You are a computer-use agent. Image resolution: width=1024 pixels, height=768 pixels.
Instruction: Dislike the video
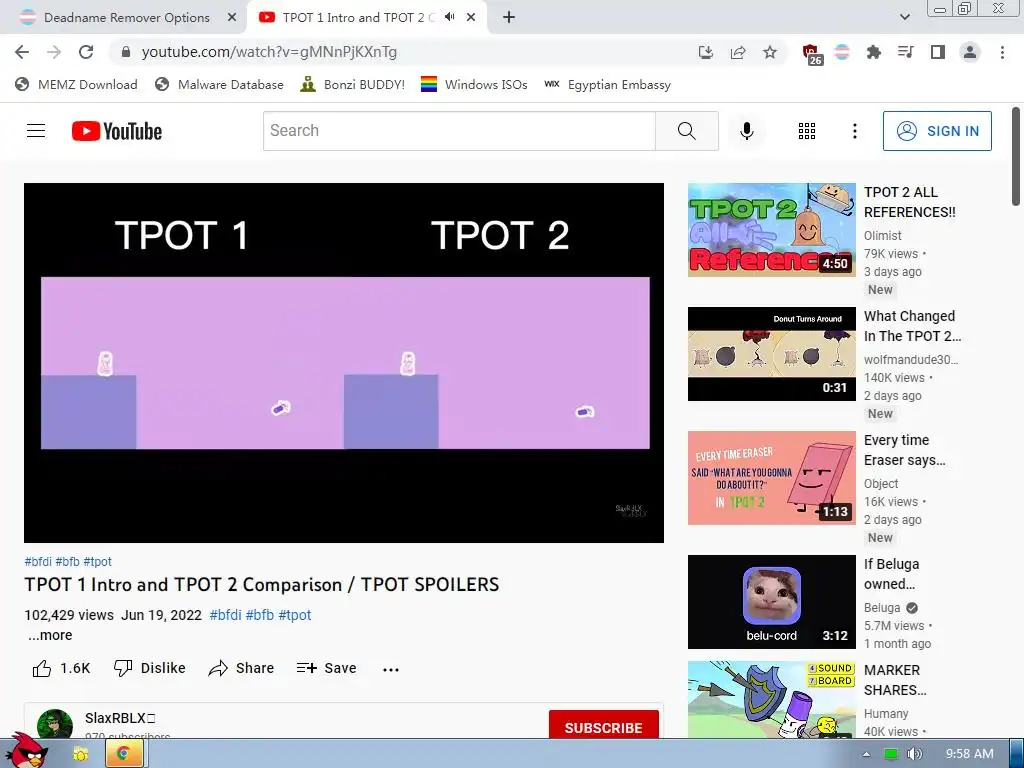[x=150, y=668]
